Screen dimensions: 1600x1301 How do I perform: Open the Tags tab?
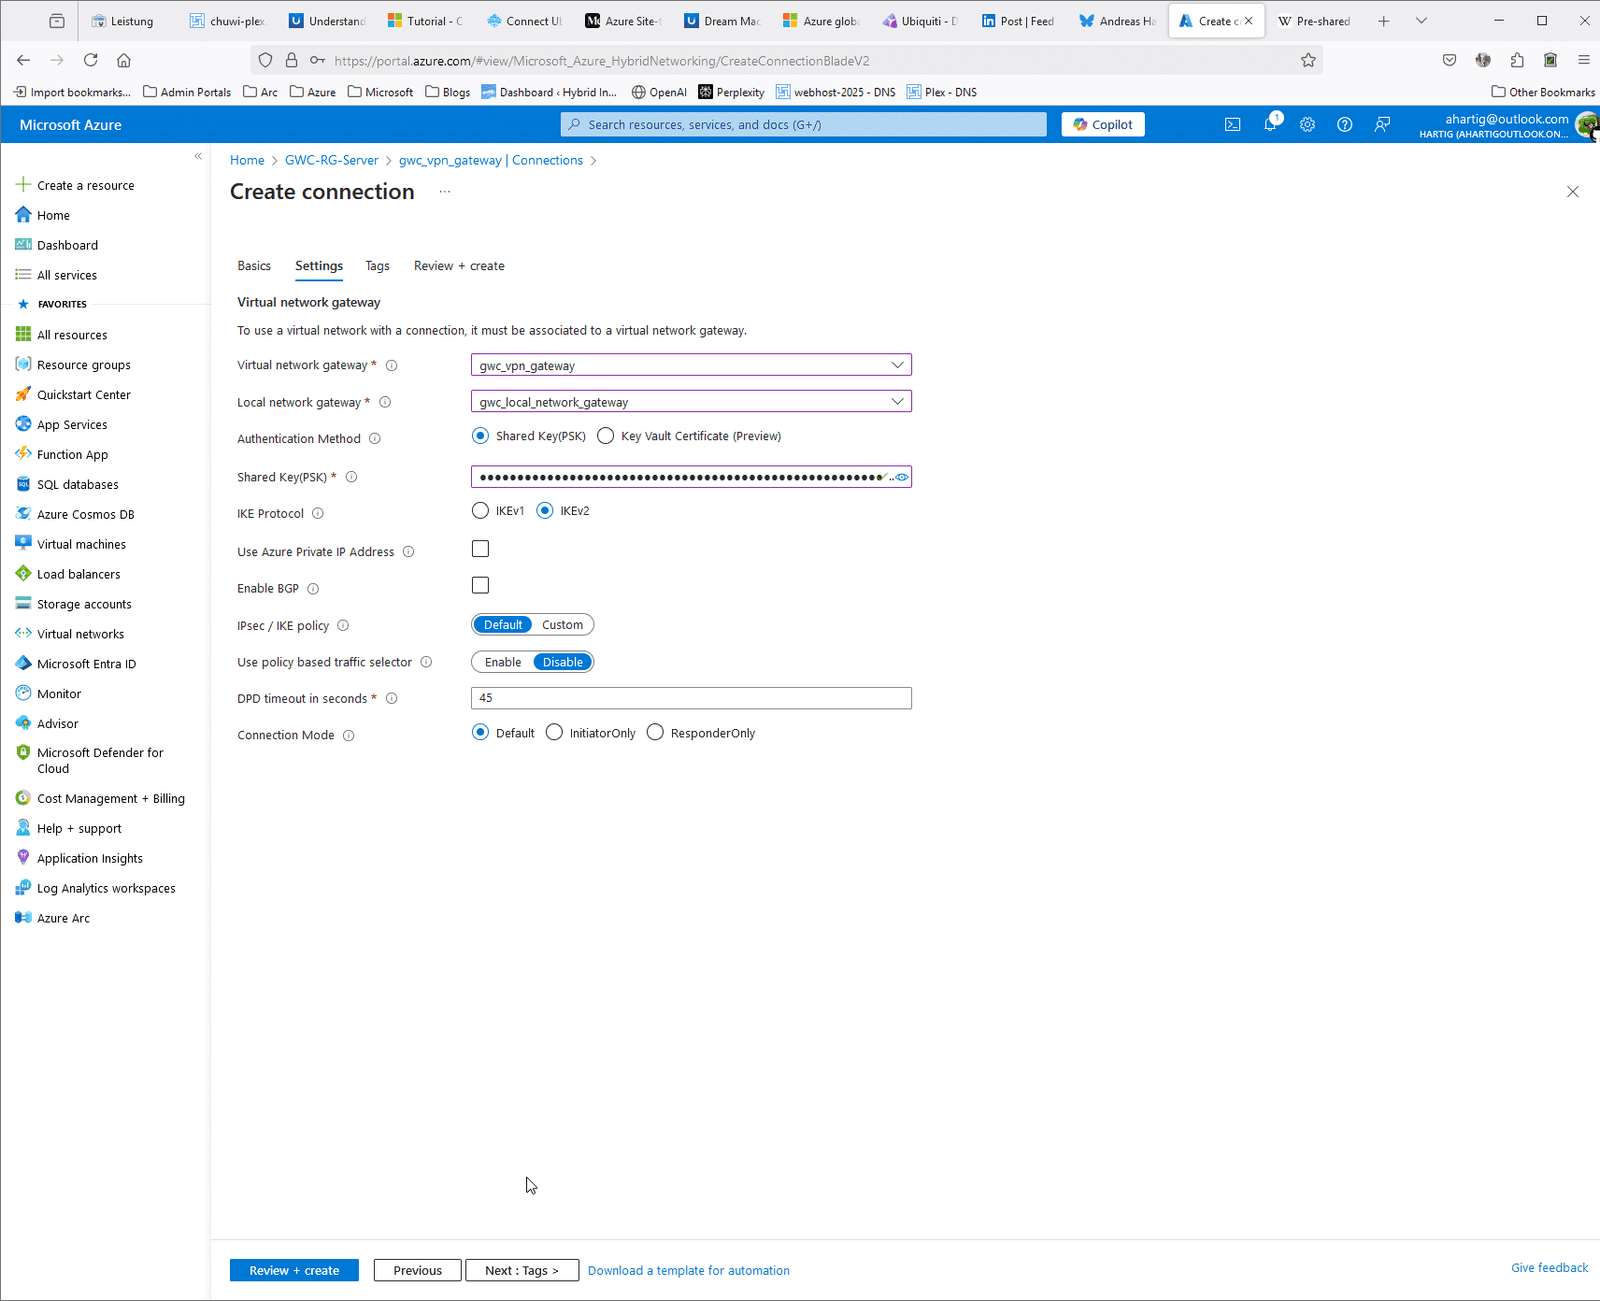[x=377, y=265]
